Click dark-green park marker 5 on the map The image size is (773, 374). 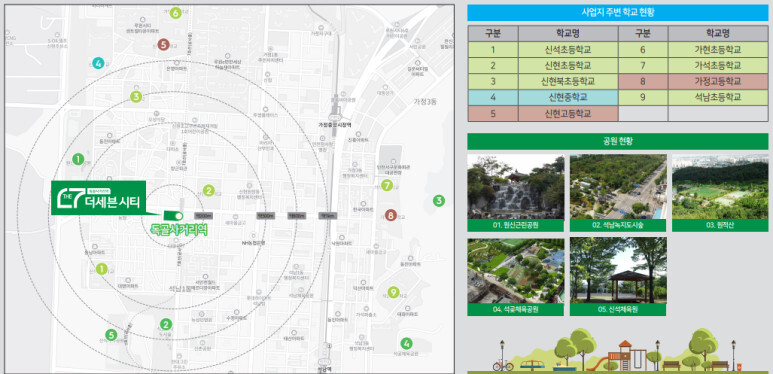point(111,335)
